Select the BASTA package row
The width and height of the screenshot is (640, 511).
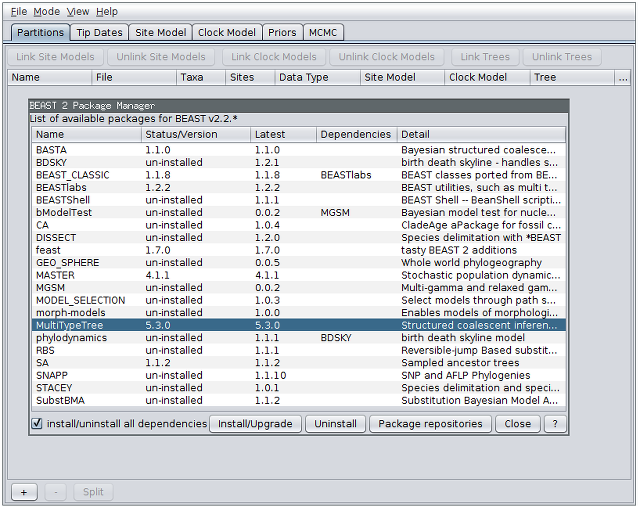click(x=299, y=150)
